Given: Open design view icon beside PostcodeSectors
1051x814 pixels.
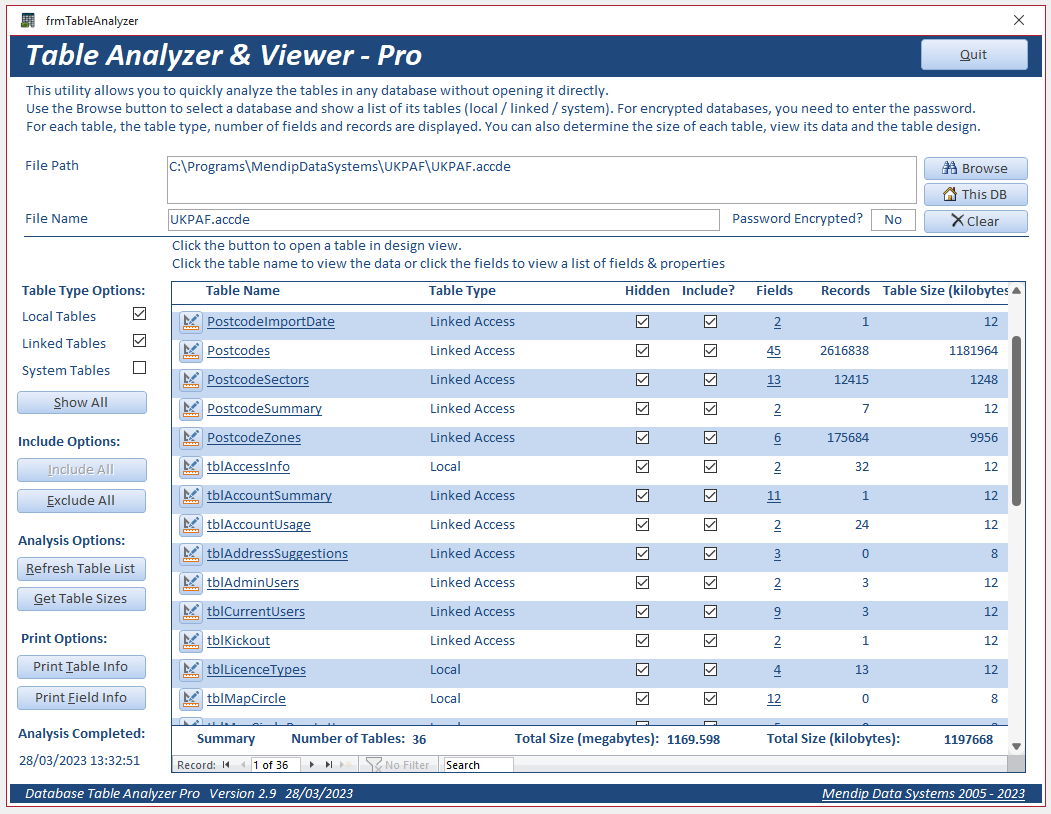Looking at the screenshot, I should (x=191, y=380).
